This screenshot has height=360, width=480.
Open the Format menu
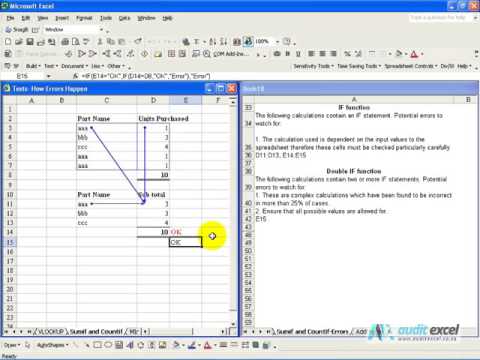tap(84, 18)
